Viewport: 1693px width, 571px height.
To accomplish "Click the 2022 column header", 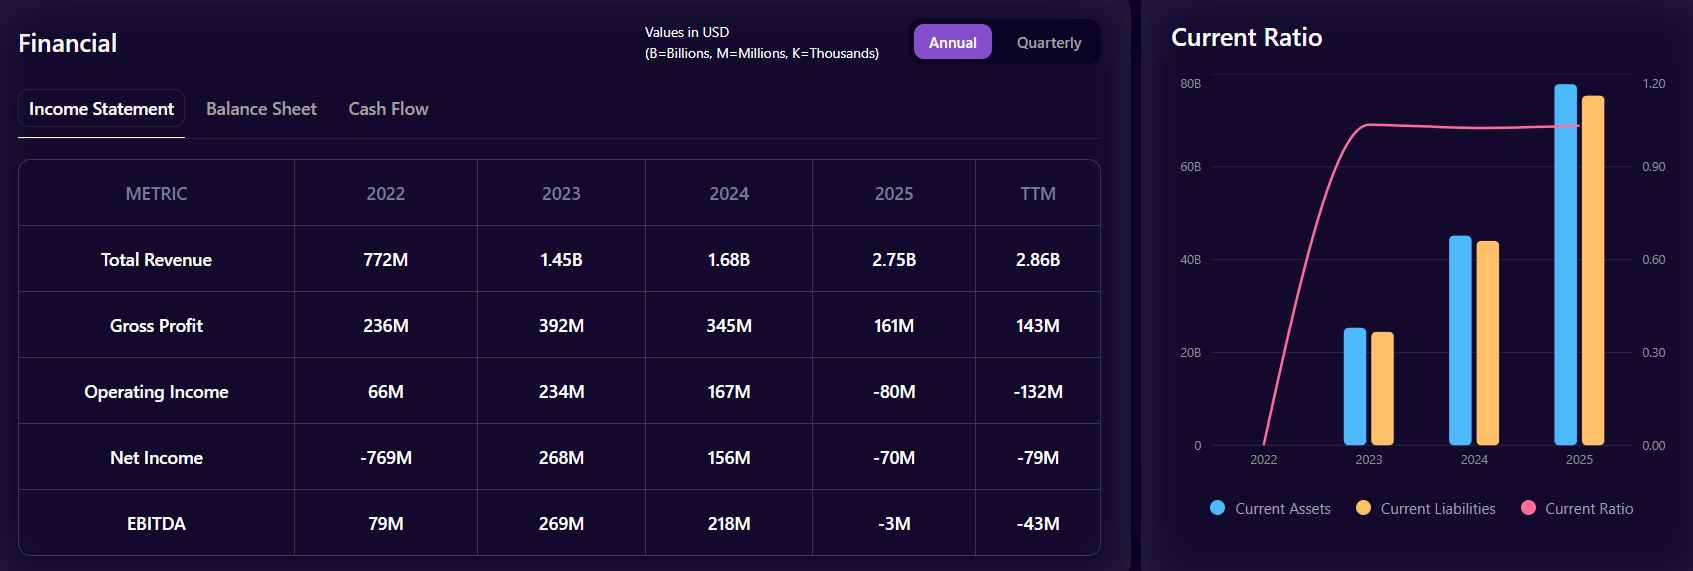I will point(386,194).
